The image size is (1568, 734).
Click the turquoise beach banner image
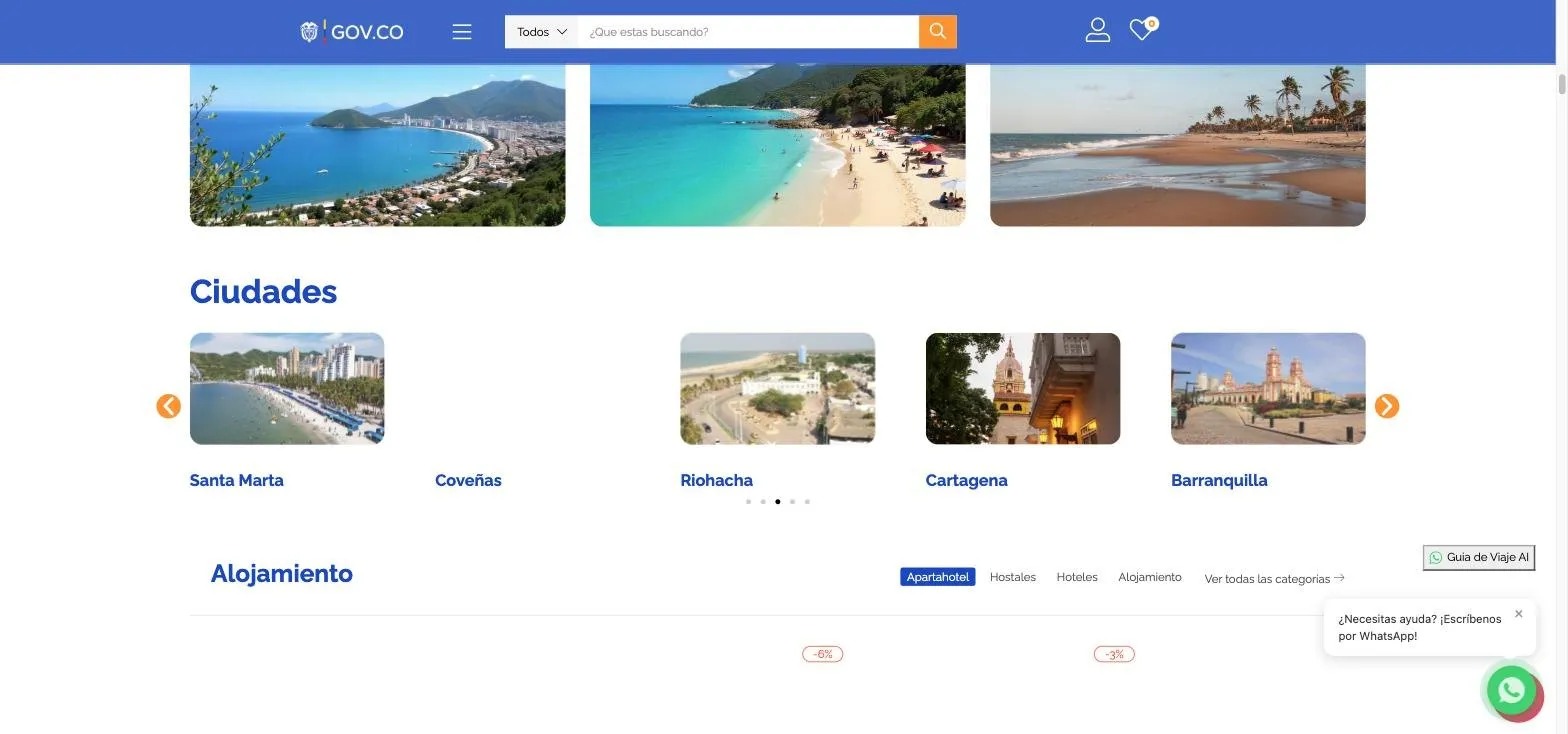tap(778, 145)
